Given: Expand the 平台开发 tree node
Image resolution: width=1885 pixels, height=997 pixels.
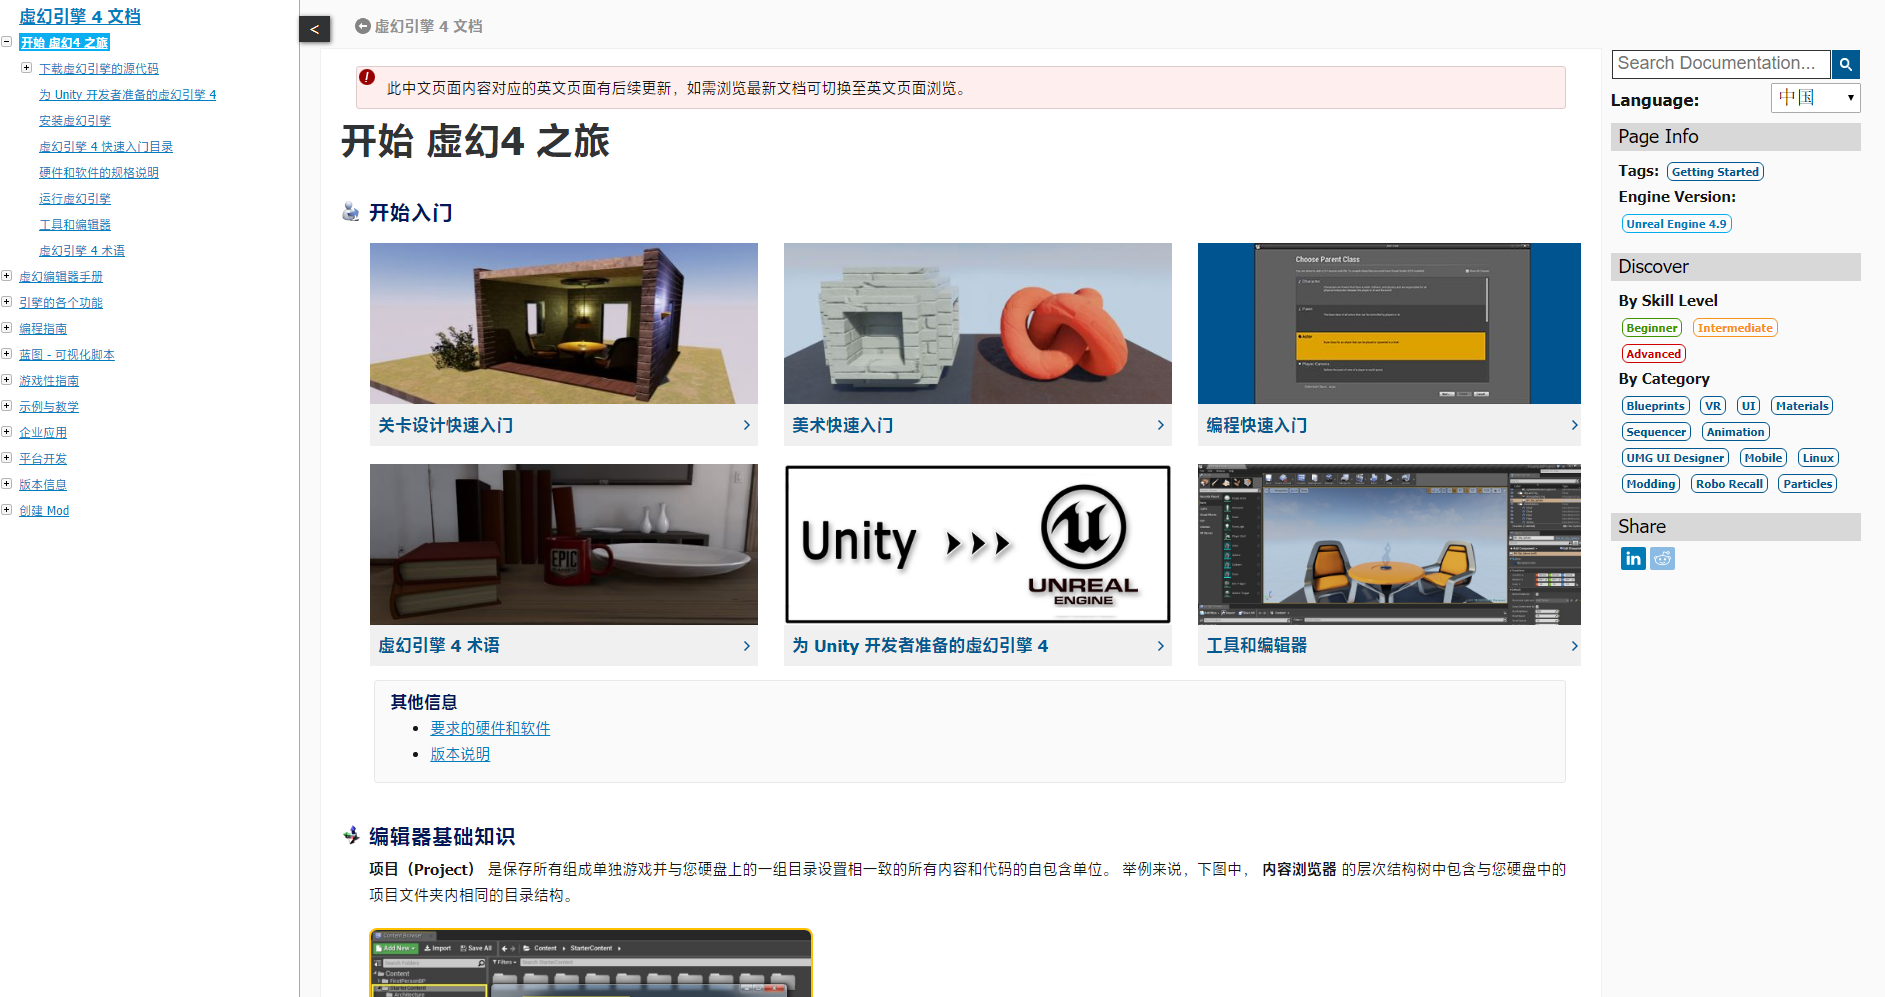Looking at the screenshot, I should 7,458.
